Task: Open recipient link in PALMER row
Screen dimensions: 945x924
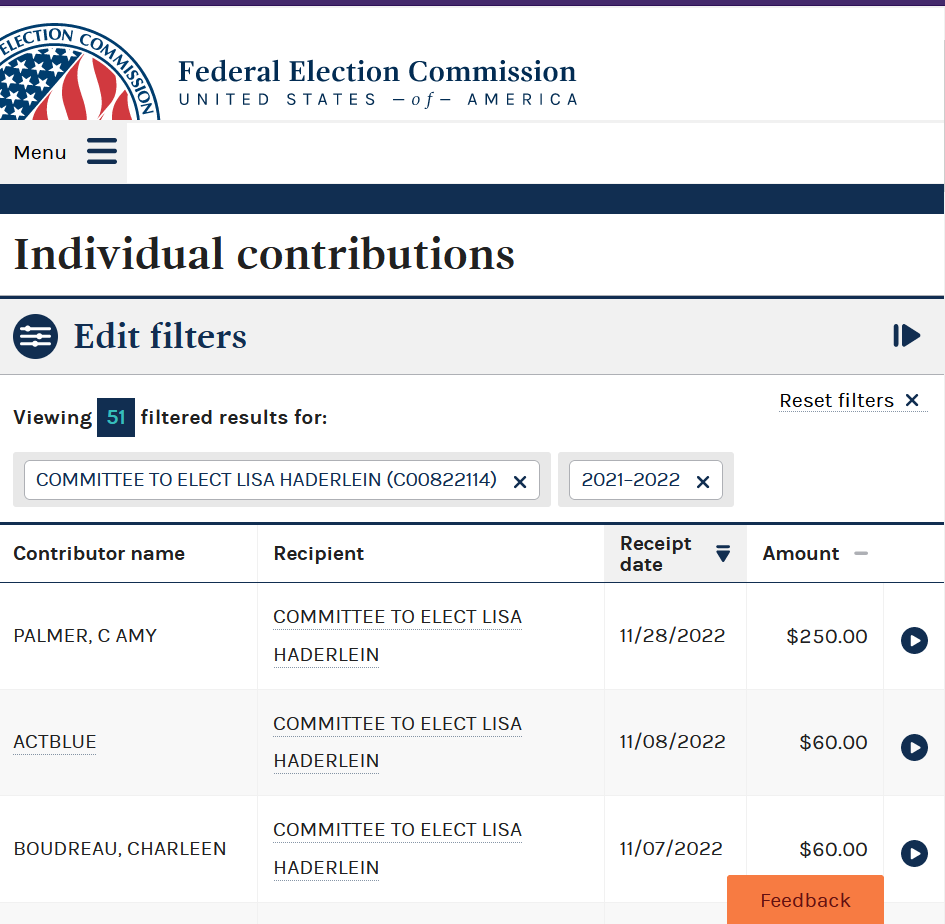Action: pyautogui.click(x=397, y=636)
